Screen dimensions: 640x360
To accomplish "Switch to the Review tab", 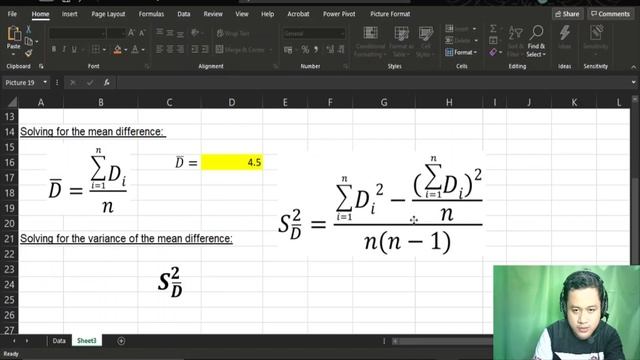I will 213,14.
